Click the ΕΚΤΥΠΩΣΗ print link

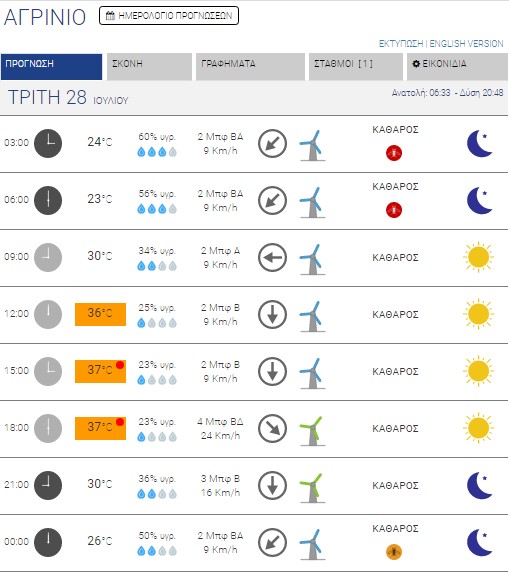401,44
